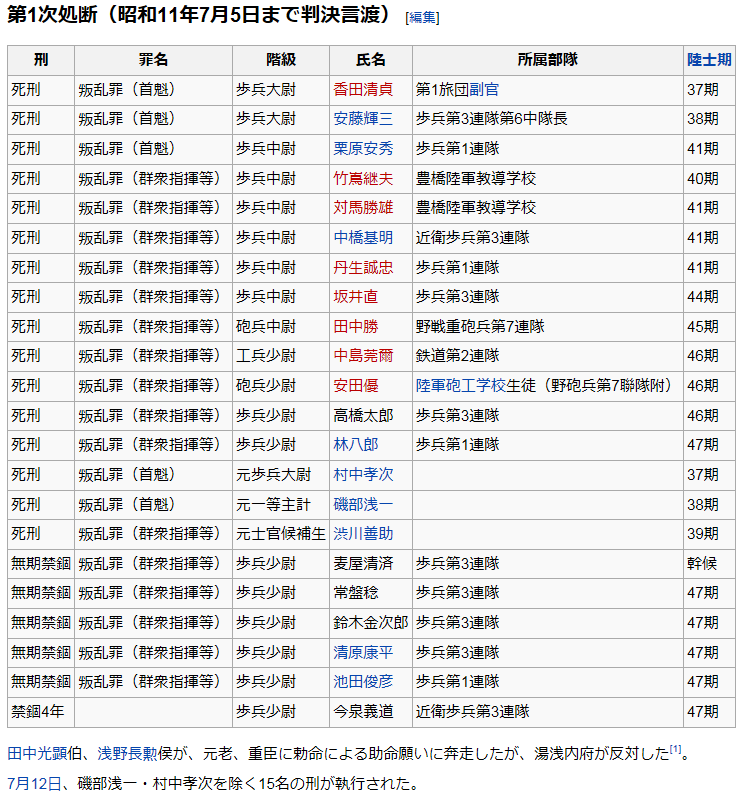This screenshot has width=746, height=799.
Task: Click the 砲兵少尉 rank cell
Action: click(x=281, y=386)
